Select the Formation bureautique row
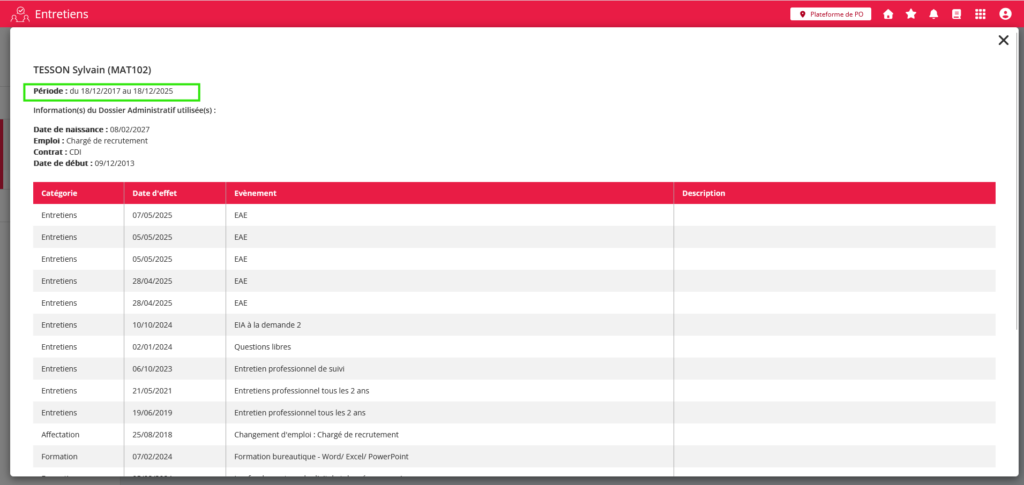The width and height of the screenshot is (1024, 485). [x=320, y=456]
